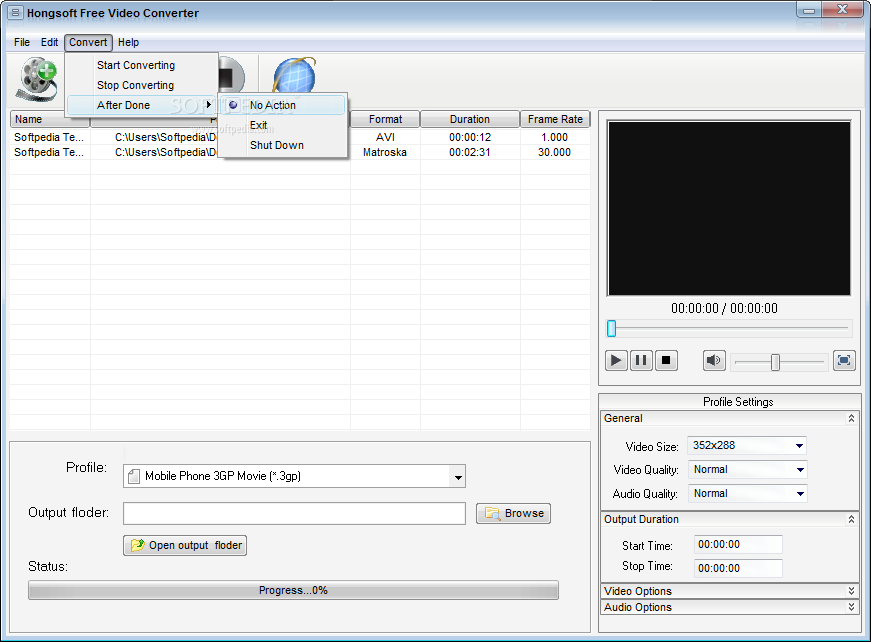Click the Format column header

[385, 119]
